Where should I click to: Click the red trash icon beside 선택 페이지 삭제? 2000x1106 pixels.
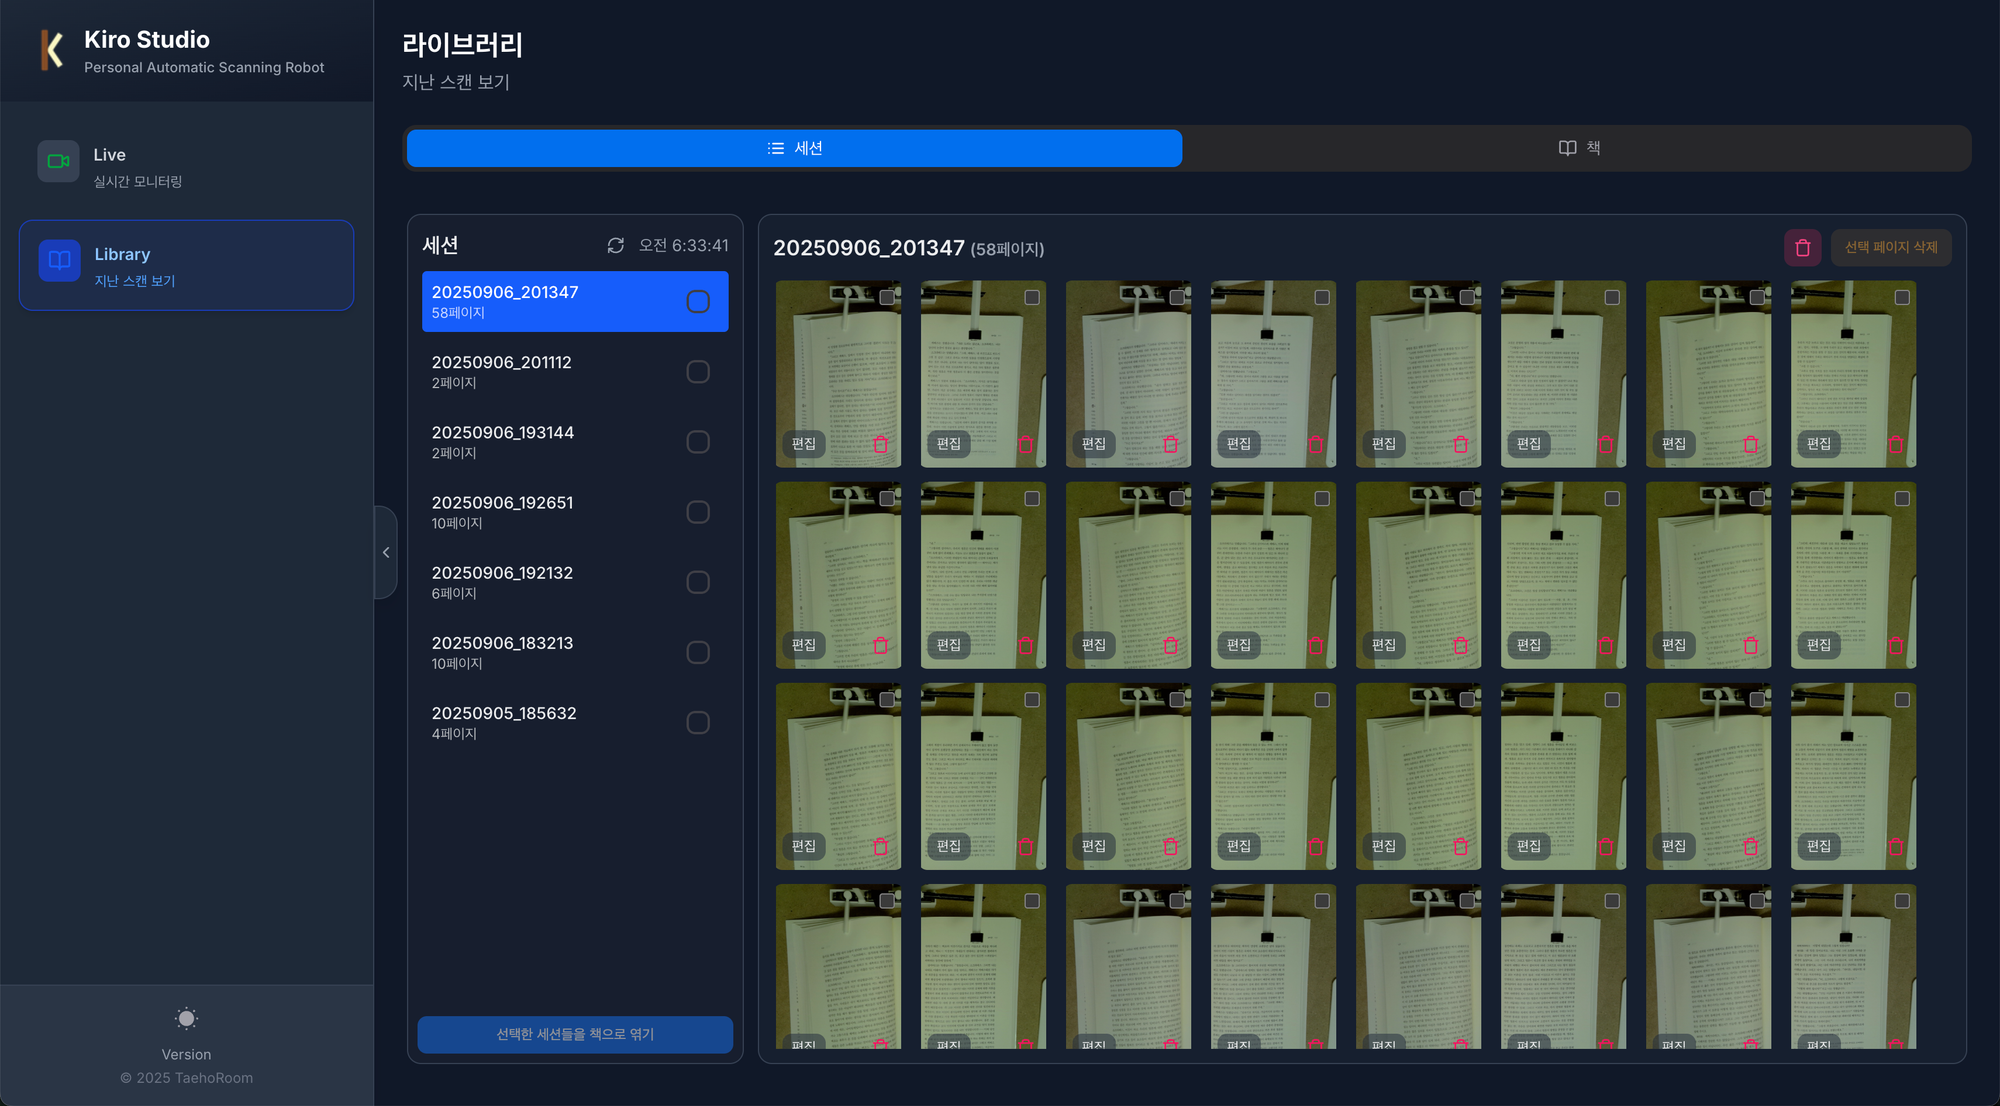click(x=1802, y=248)
